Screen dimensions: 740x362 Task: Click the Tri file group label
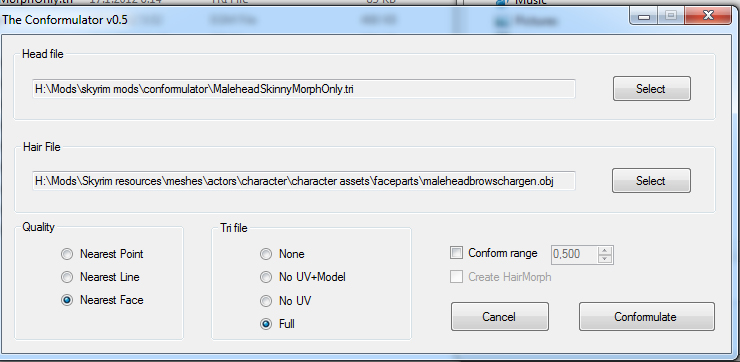234,228
